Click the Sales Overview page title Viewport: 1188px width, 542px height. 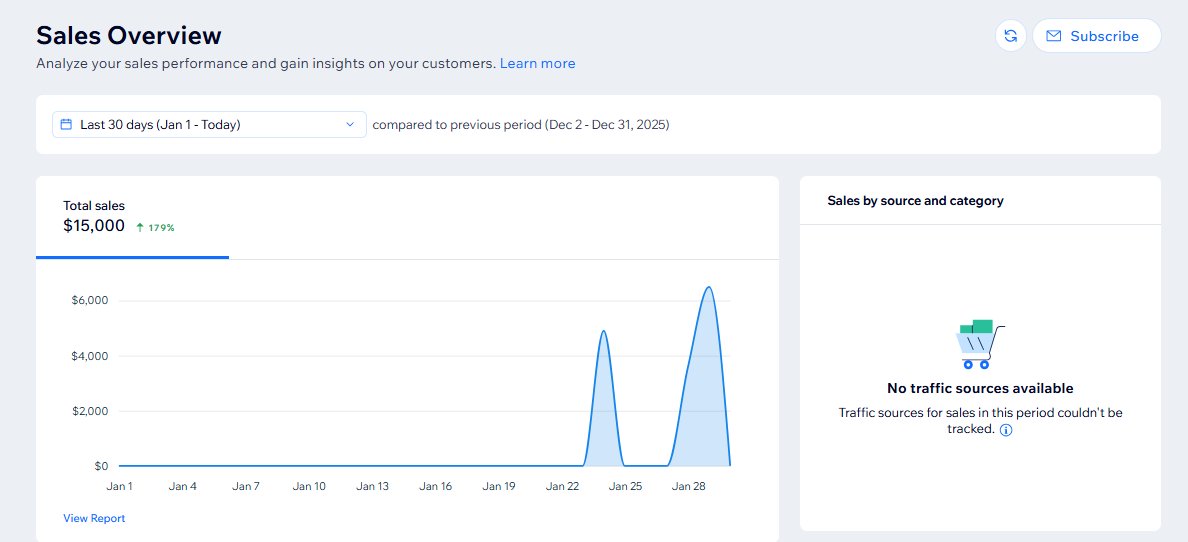tap(129, 36)
